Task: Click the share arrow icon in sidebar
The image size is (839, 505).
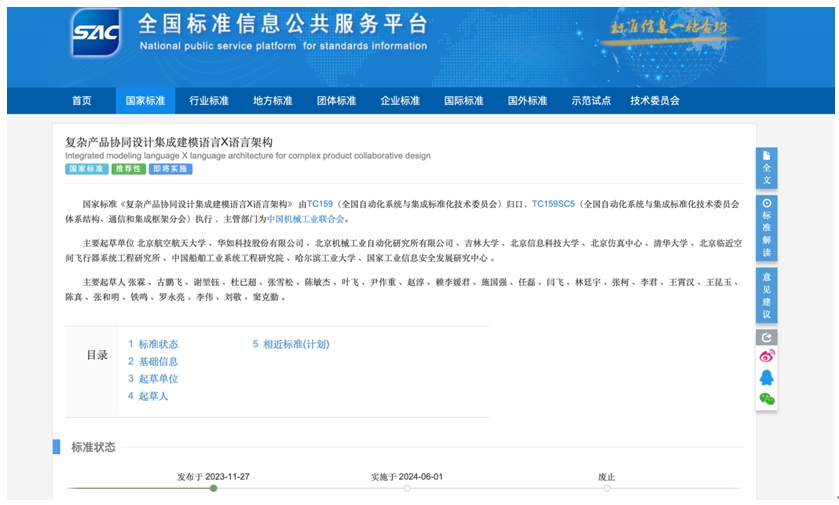Action: pos(767,338)
